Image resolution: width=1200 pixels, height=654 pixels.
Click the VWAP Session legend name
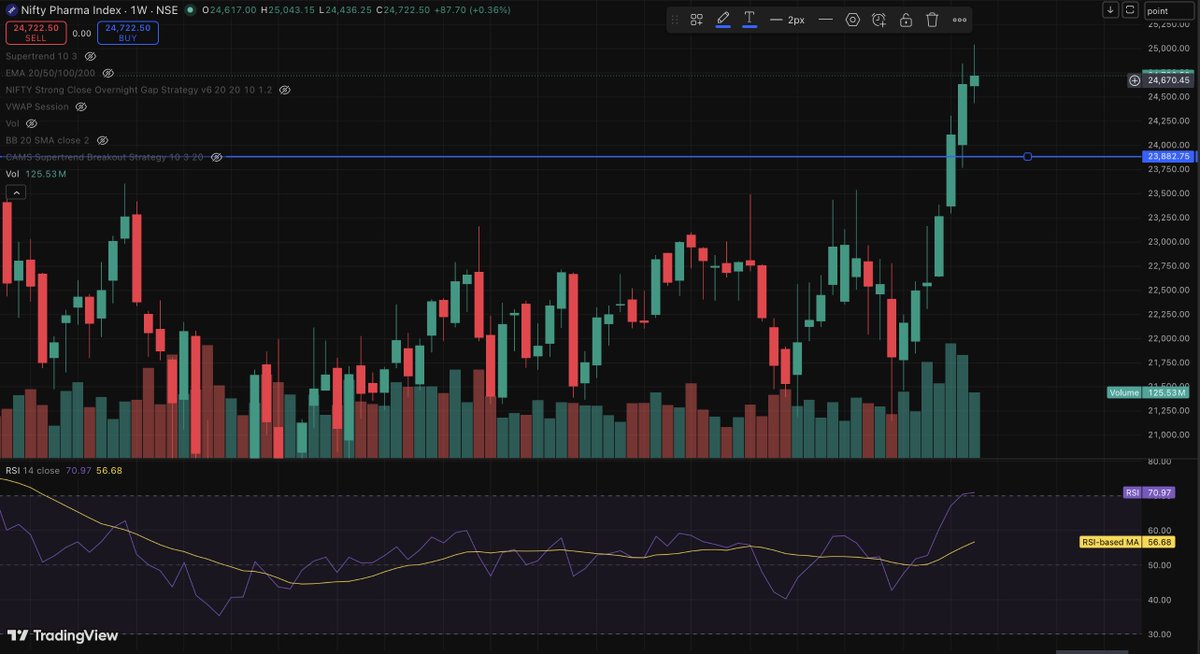(37, 106)
